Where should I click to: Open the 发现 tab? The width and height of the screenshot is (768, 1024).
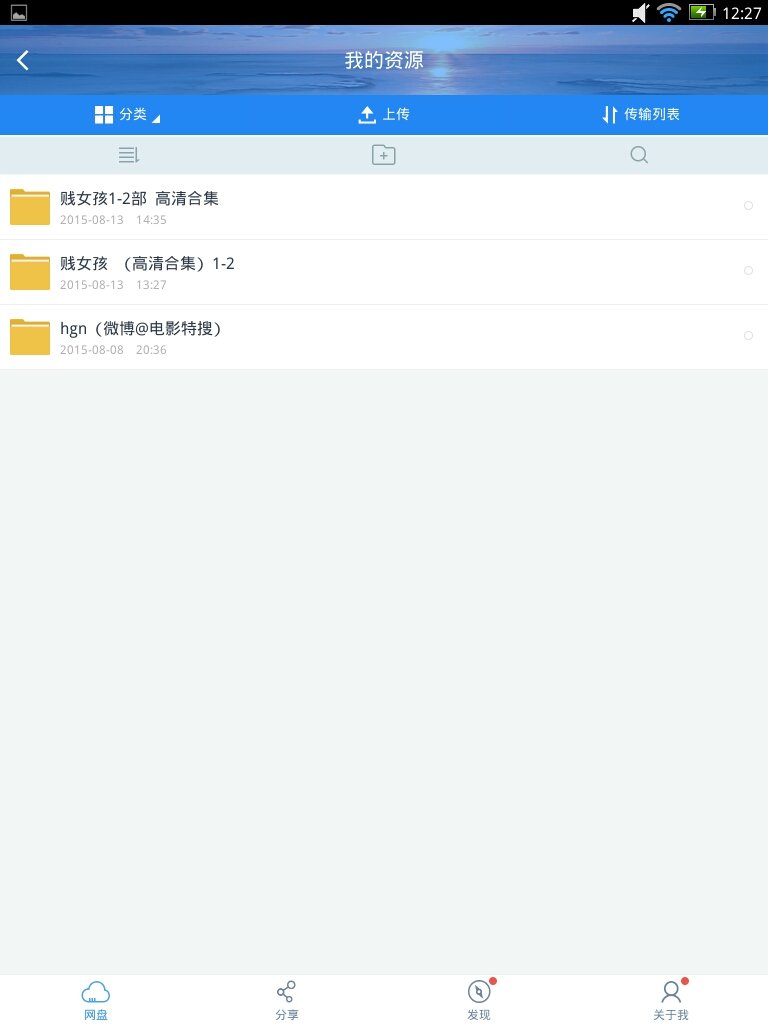(479, 999)
